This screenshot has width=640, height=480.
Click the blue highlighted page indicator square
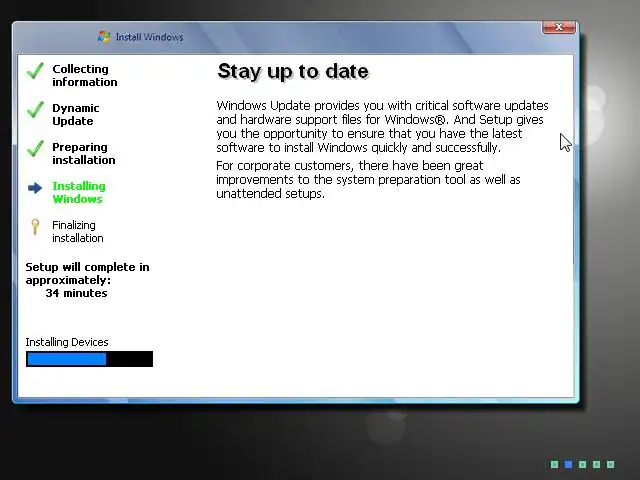click(x=569, y=464)
